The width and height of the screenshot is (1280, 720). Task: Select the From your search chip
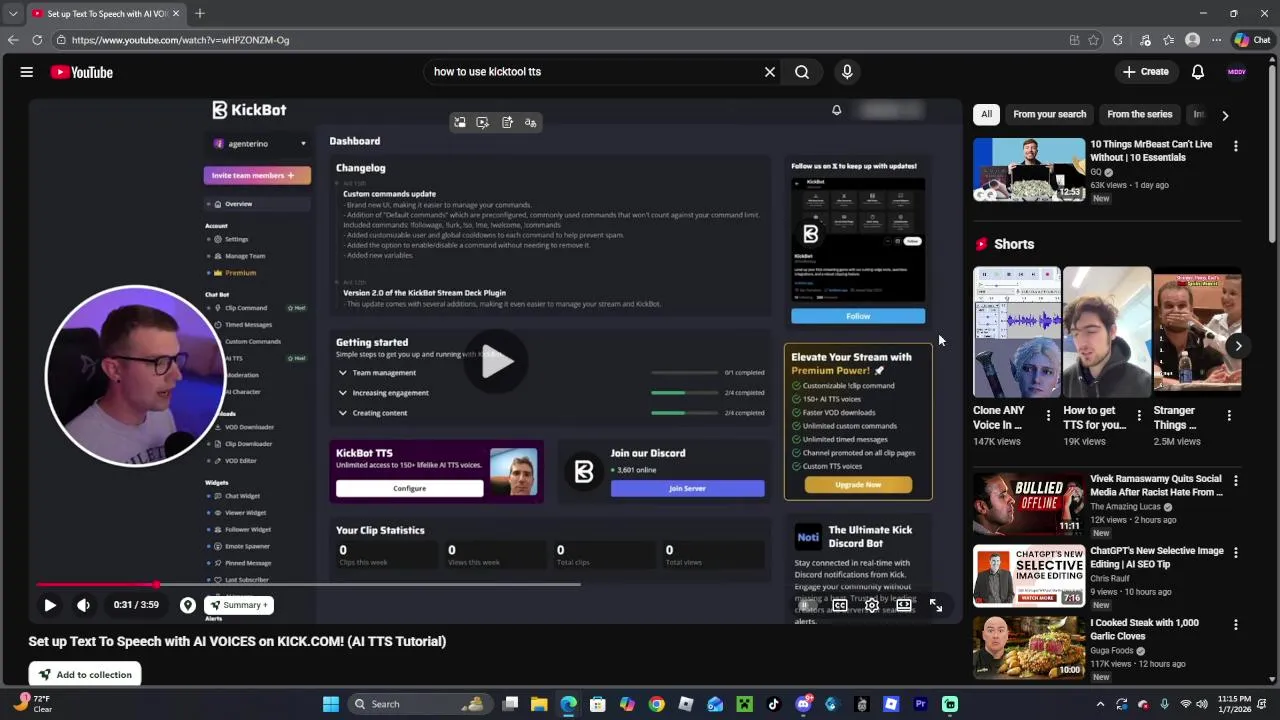(x=1049, y=114)
